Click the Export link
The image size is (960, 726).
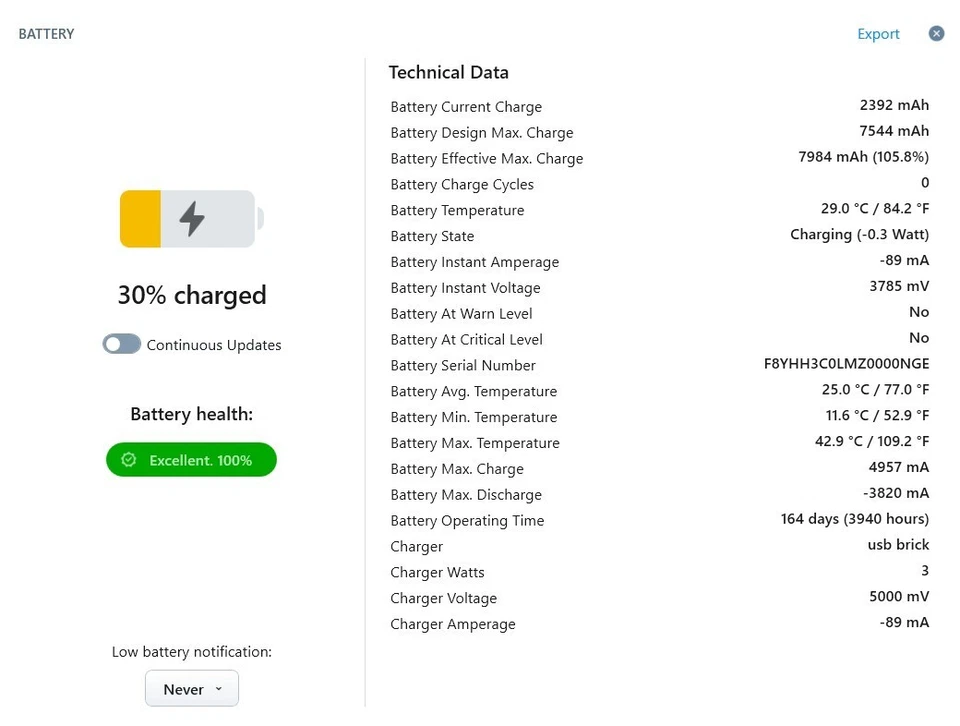click(x=878, y=33)
